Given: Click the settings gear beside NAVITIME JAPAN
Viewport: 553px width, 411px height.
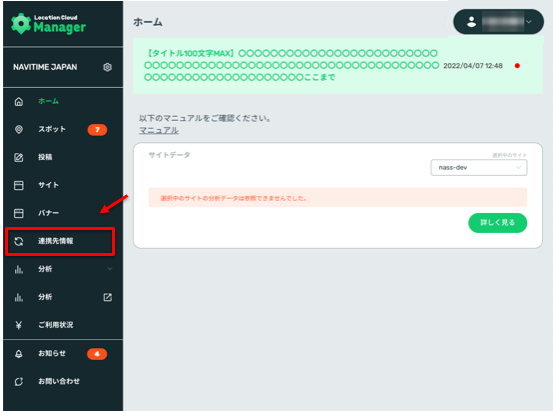Looking at the screenshot, I should click(x=108, y=67).
